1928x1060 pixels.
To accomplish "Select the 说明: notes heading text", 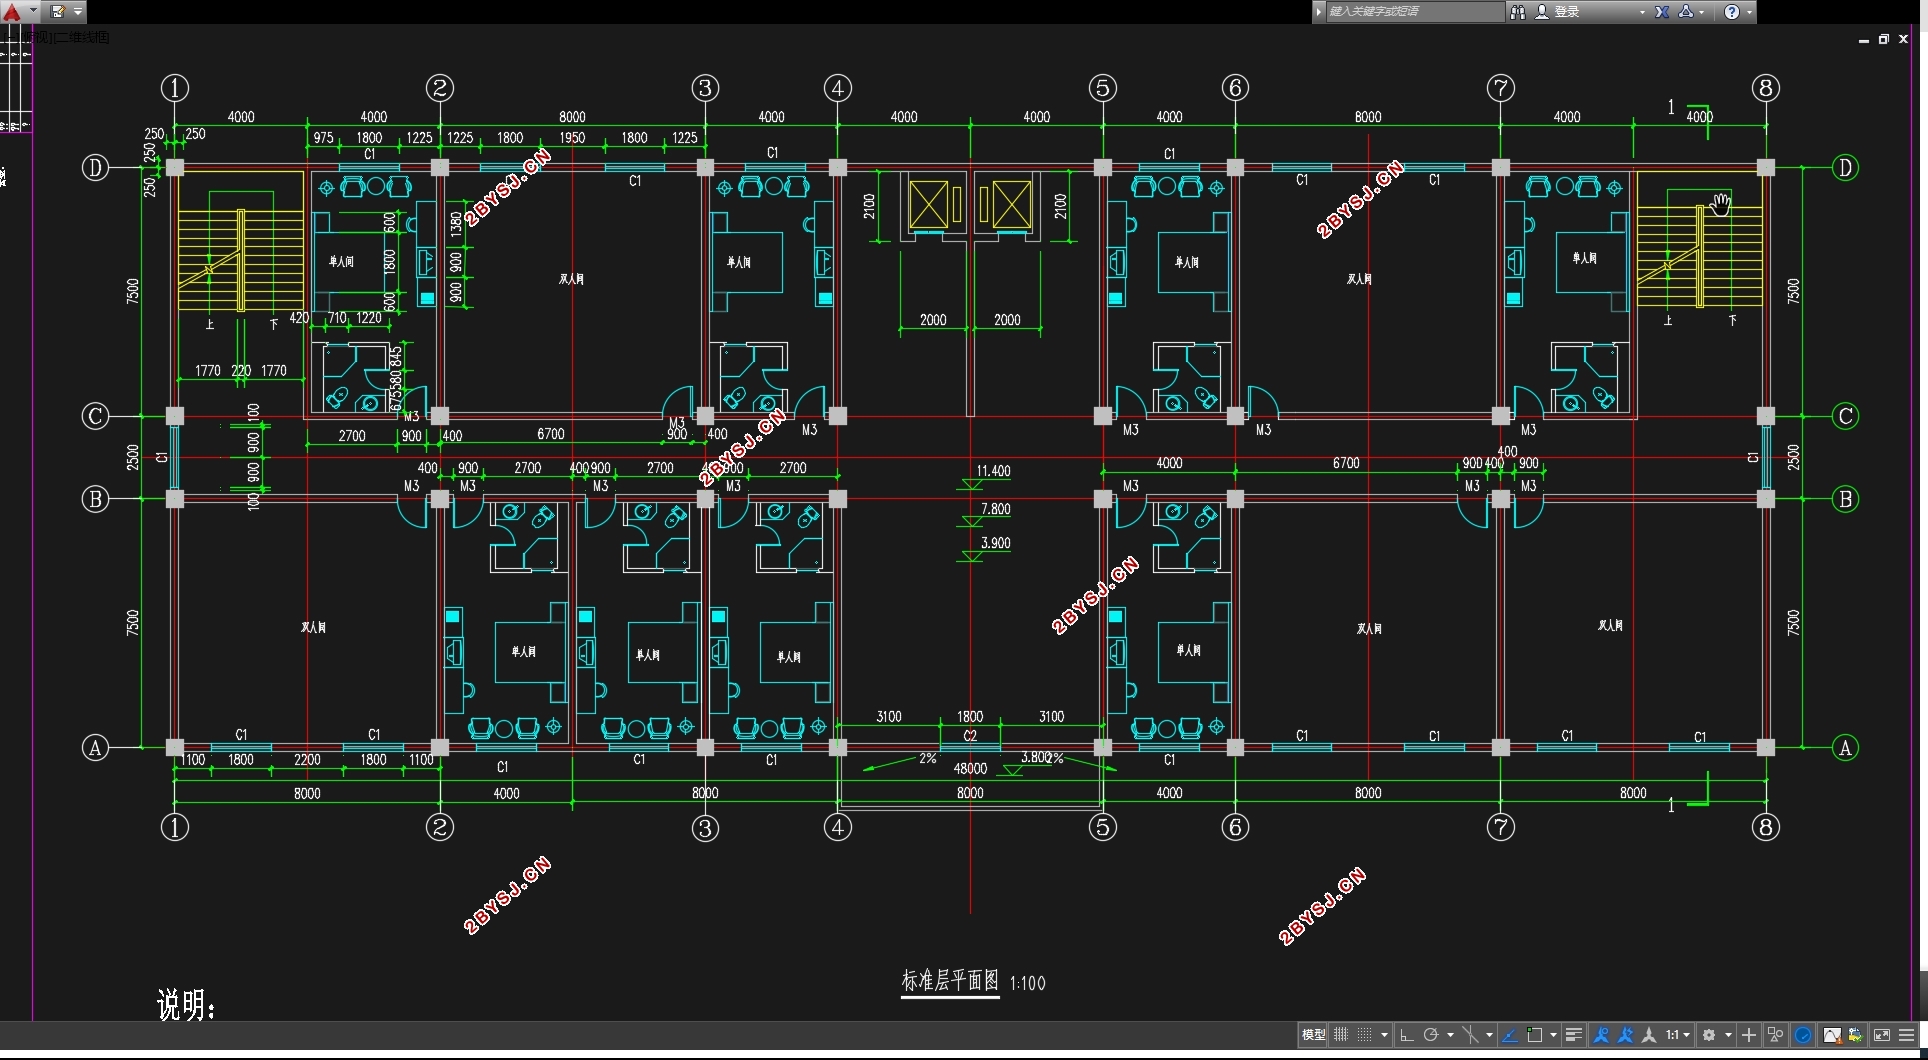I will [186, 1004].
